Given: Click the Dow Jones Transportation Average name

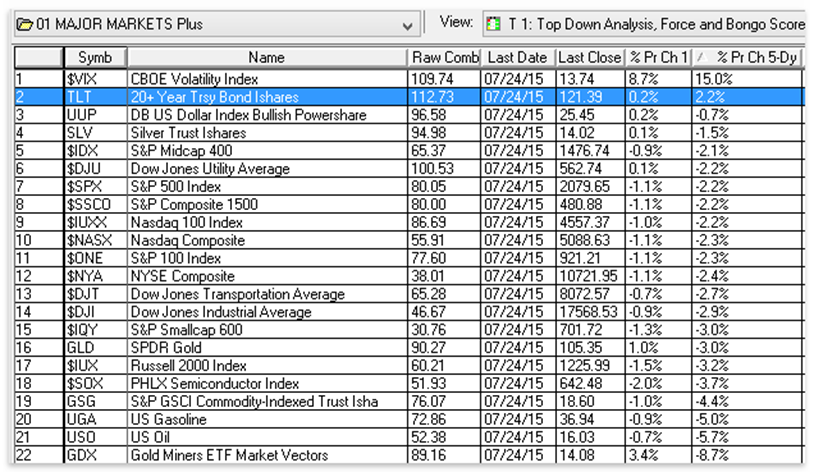Looking at the screenshot, I should (x=237, y=294).
